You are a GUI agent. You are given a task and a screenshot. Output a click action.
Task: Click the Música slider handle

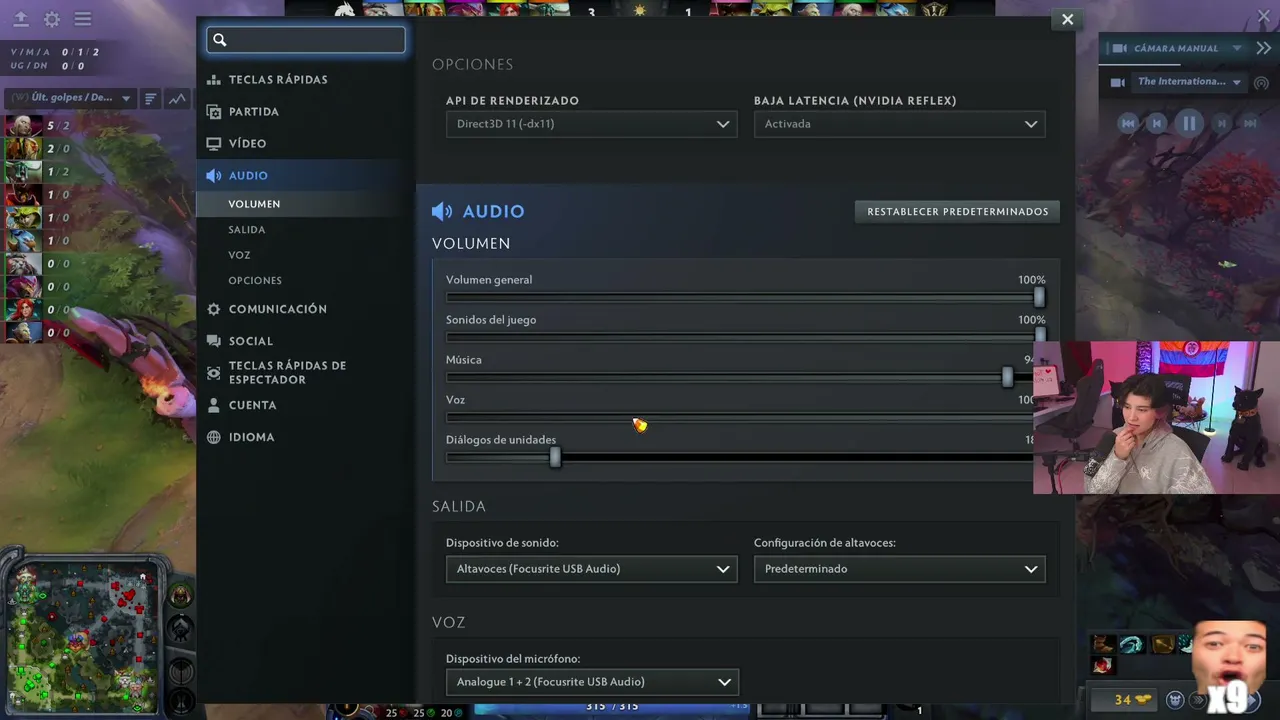click(x=1007, y=377)
